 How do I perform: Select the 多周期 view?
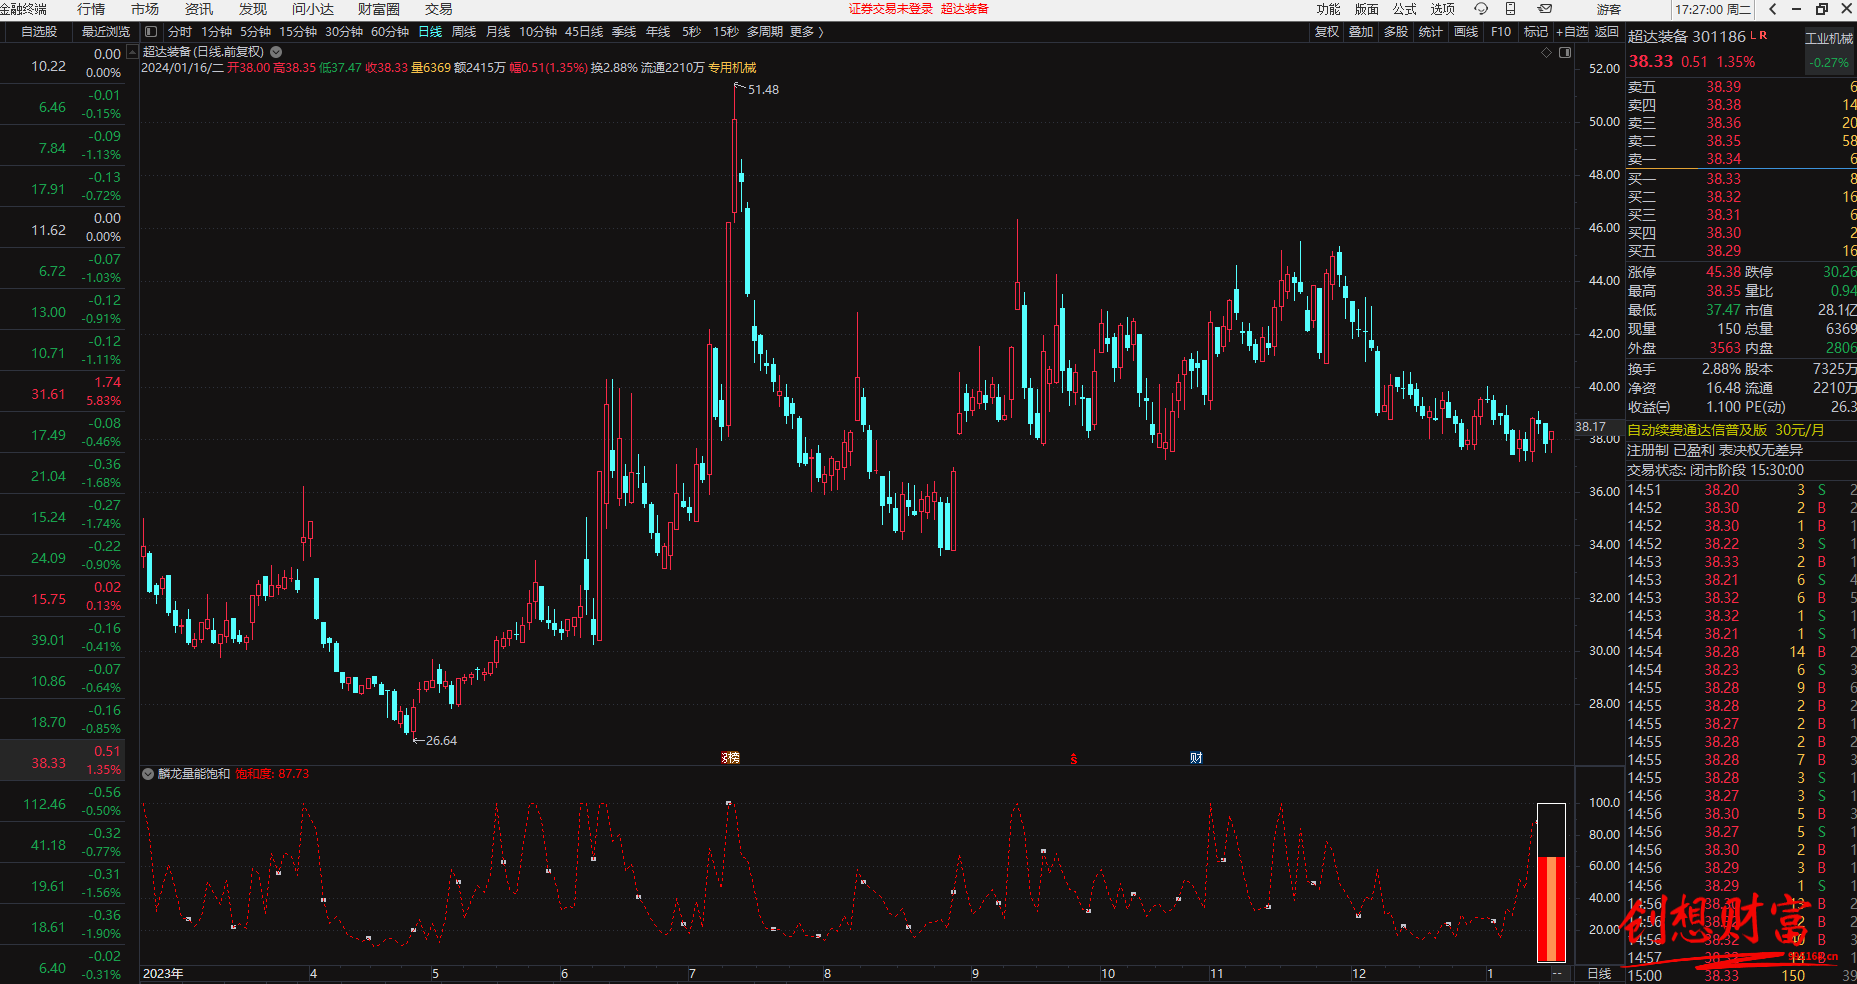pos(765,32)
